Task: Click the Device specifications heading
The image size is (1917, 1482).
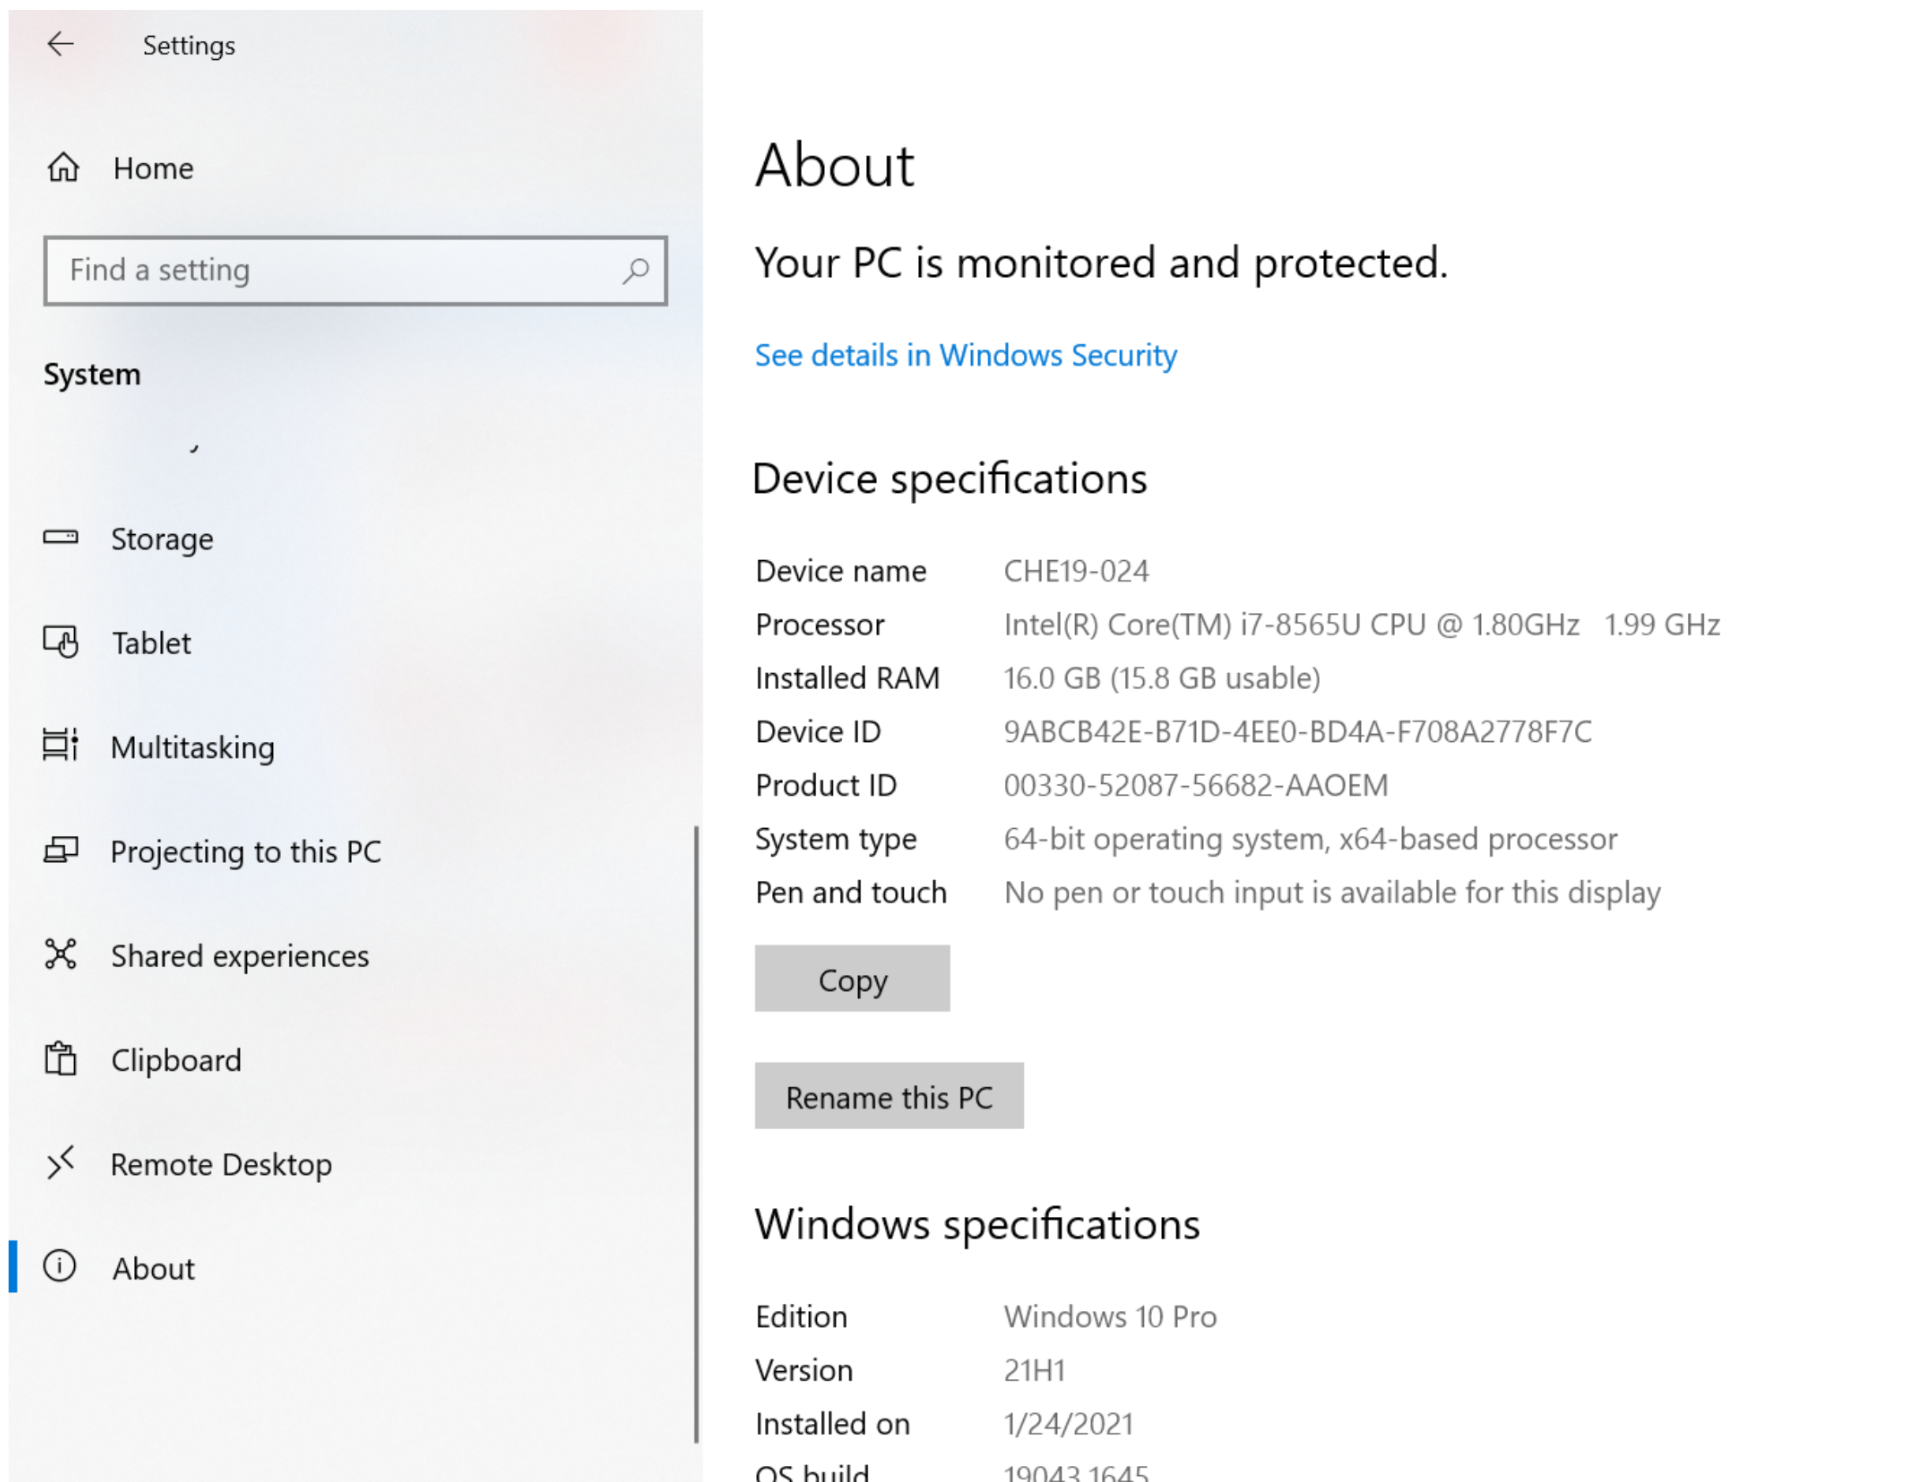Action: point(949,479)
